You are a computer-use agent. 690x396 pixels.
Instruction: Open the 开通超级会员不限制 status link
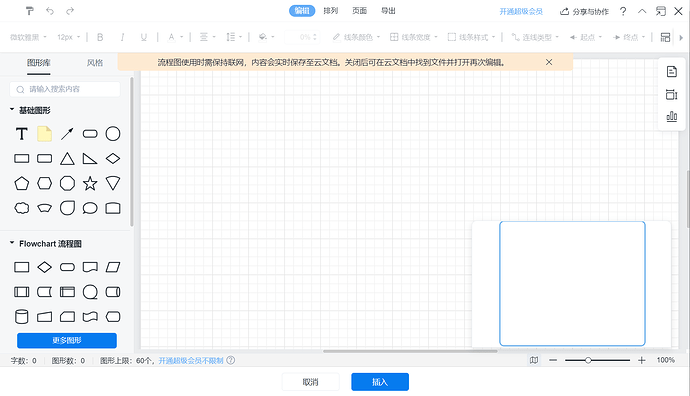pos(191,360)
